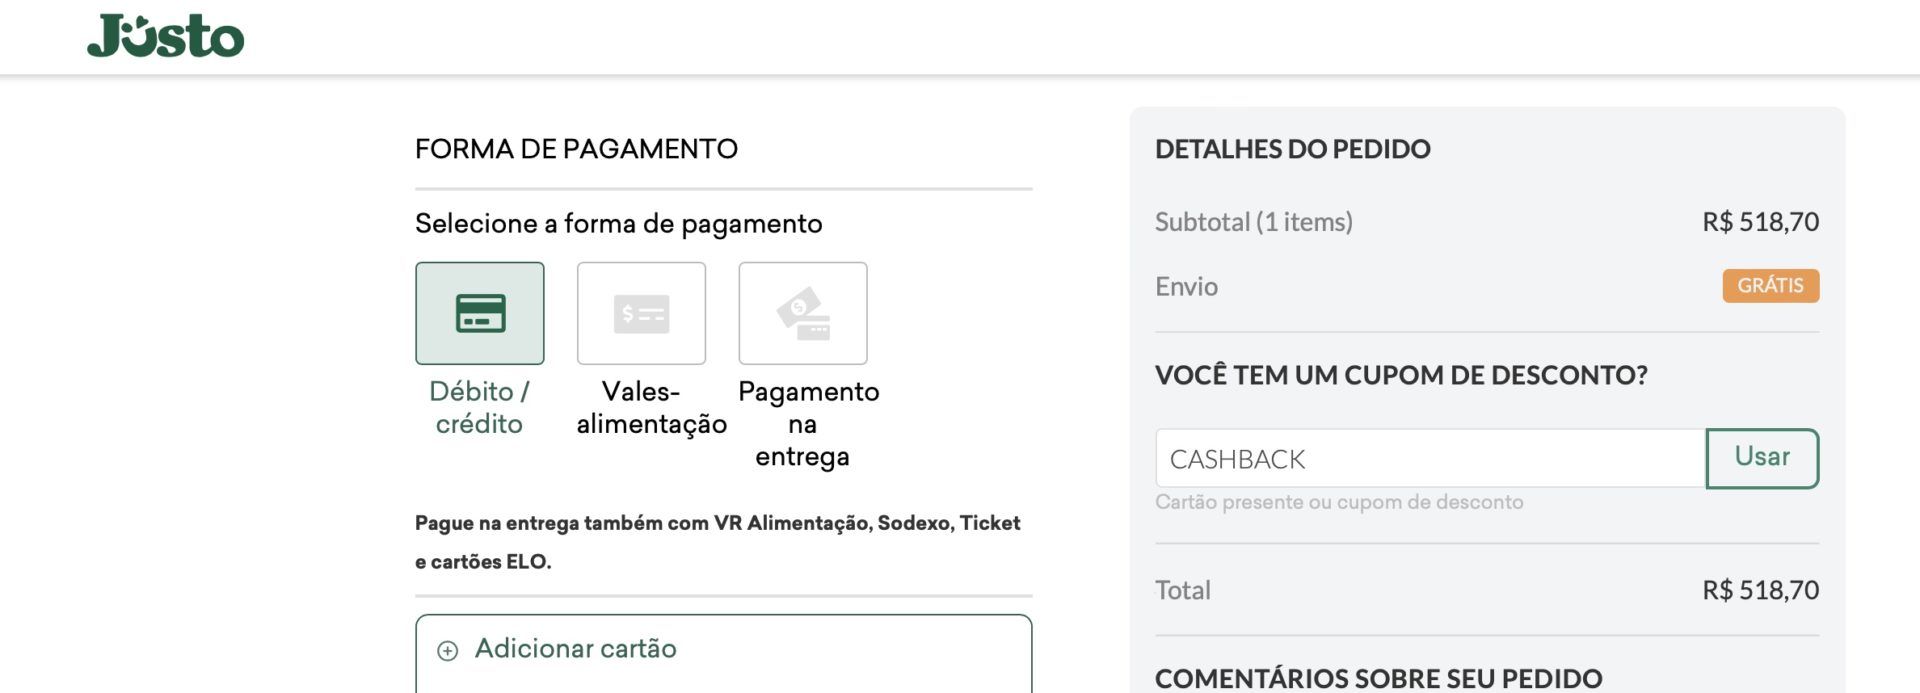The height and width of the screenshot is (693, 1920).
Task: Select the Vales-alimentação label
Action: tap(651, 407)
